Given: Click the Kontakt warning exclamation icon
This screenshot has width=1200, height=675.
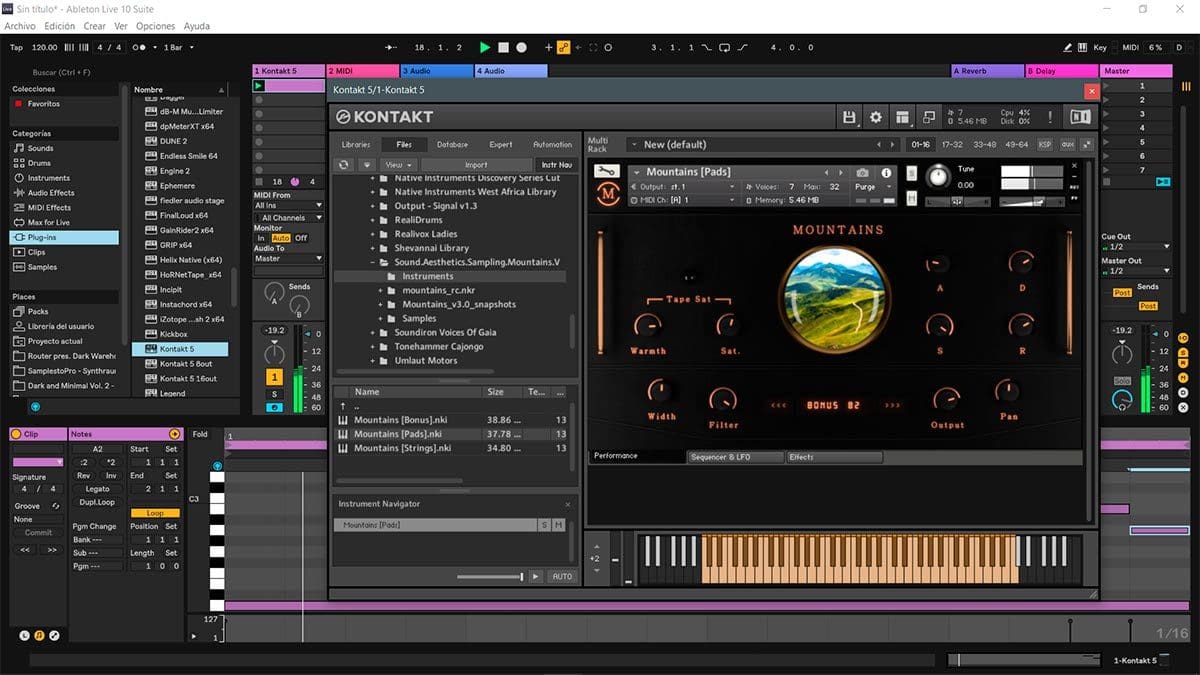Looking at the screenshot, I should (1050, 117).
